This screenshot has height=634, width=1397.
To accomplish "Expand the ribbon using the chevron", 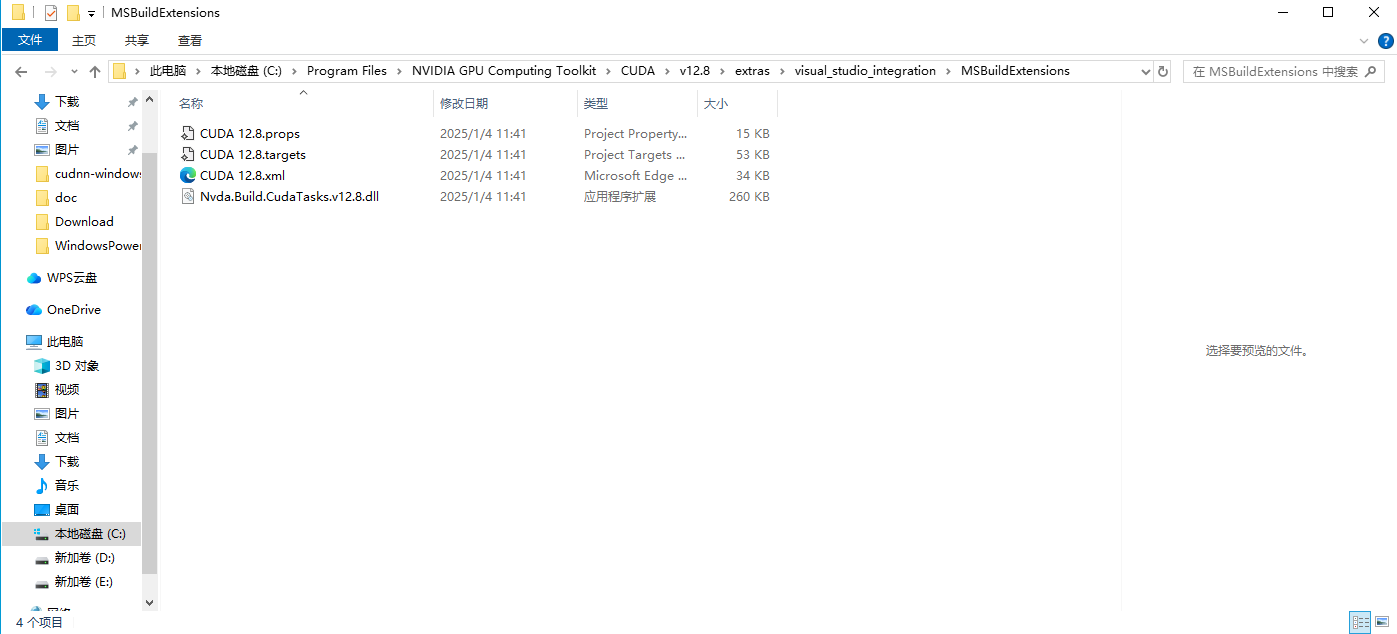I will [1364, 41].
